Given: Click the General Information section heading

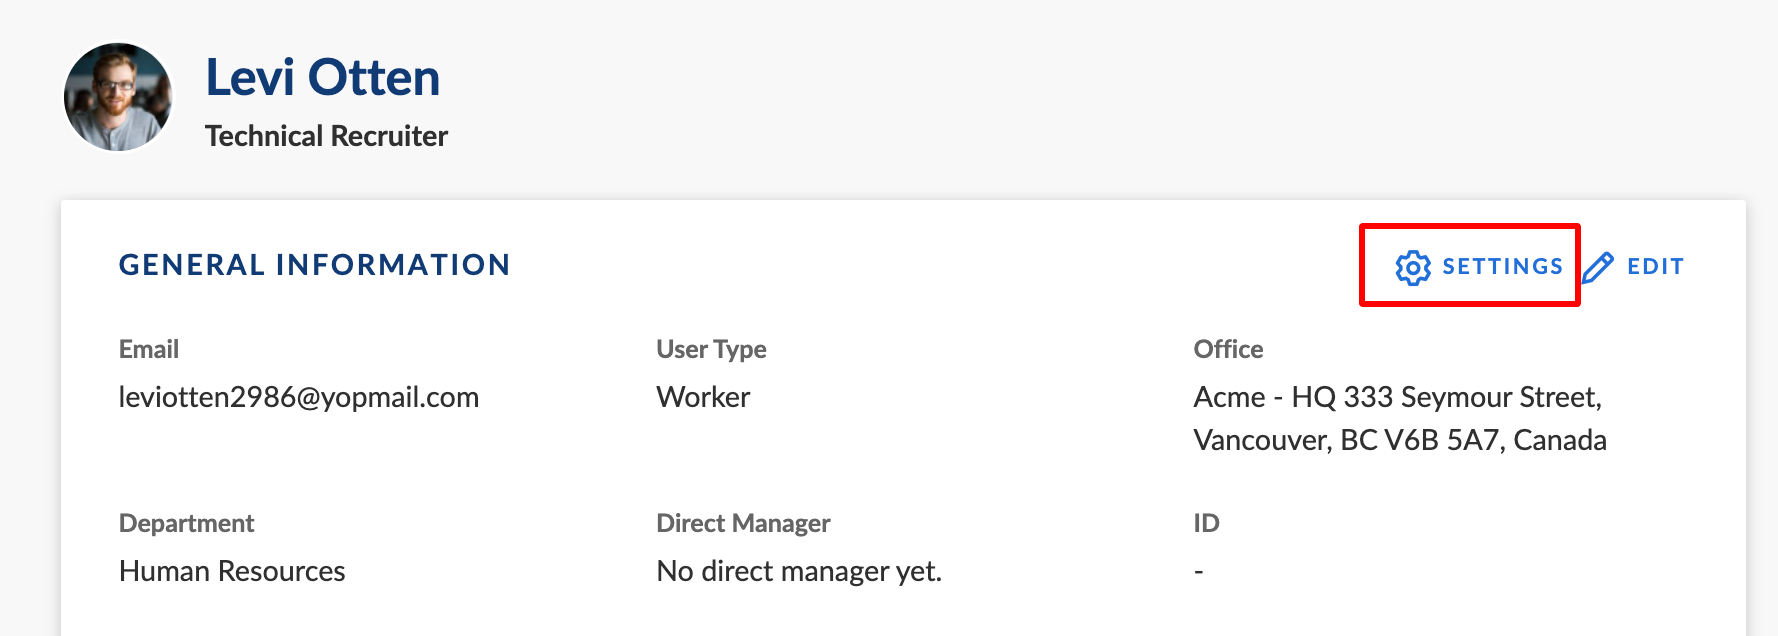Looking at the screenshot, I should click(x=315, y=265).
